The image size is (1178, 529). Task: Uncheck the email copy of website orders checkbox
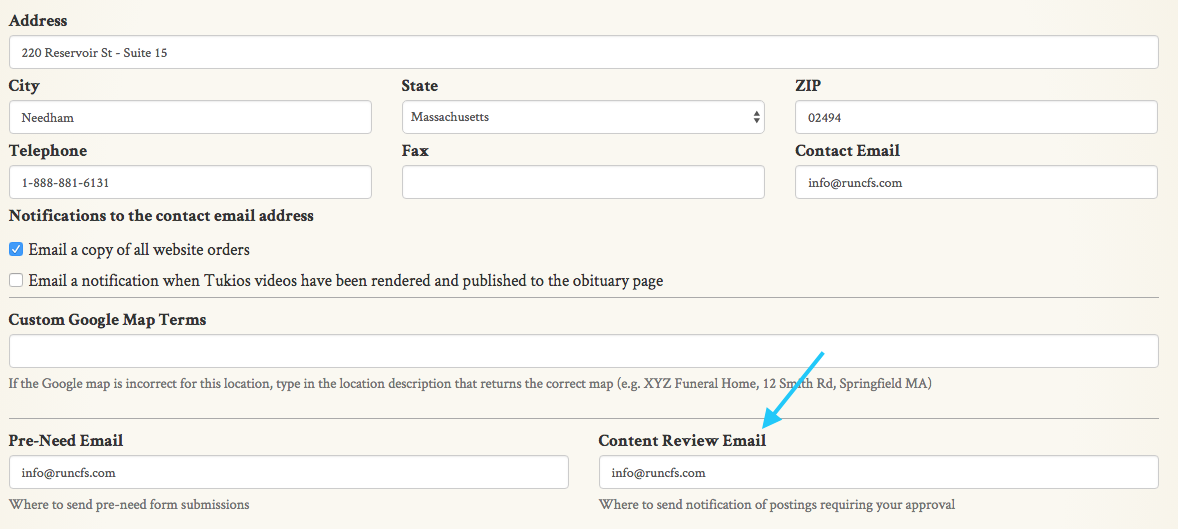click(x=16, y=249)
